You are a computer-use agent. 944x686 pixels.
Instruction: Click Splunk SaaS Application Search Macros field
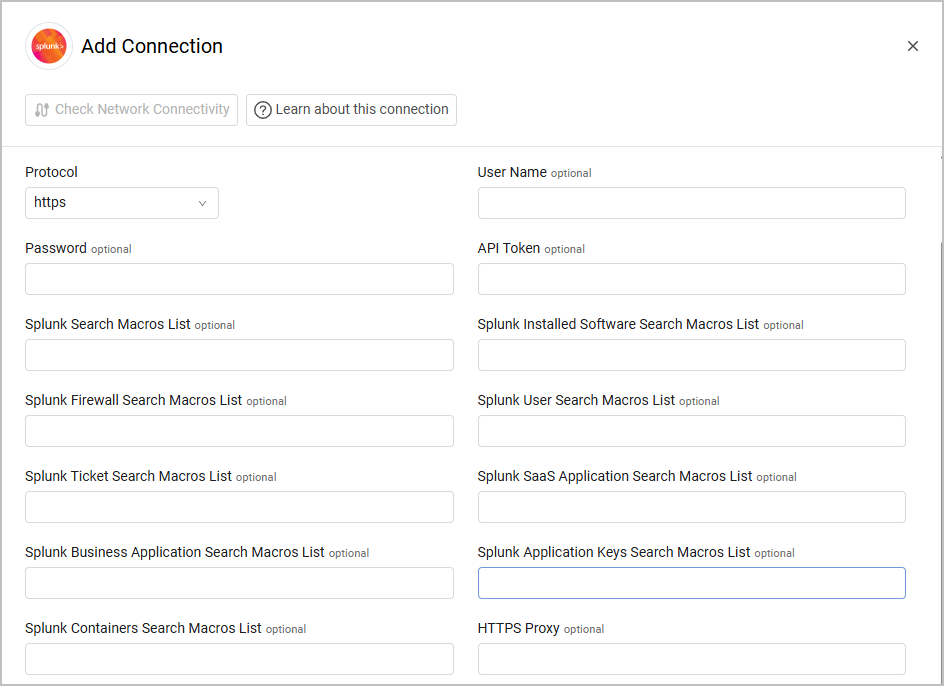[691, 507]
